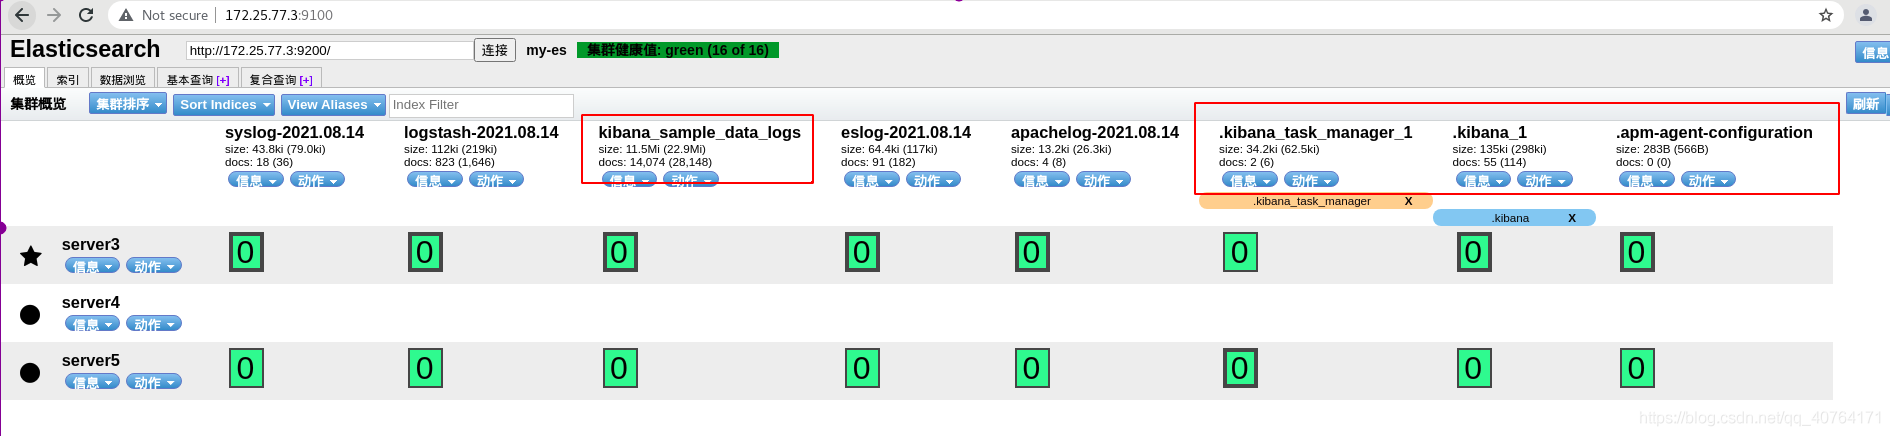1890x436 pixels.
Task: Click the node circle icon for server5
Action: click(30, 373)
